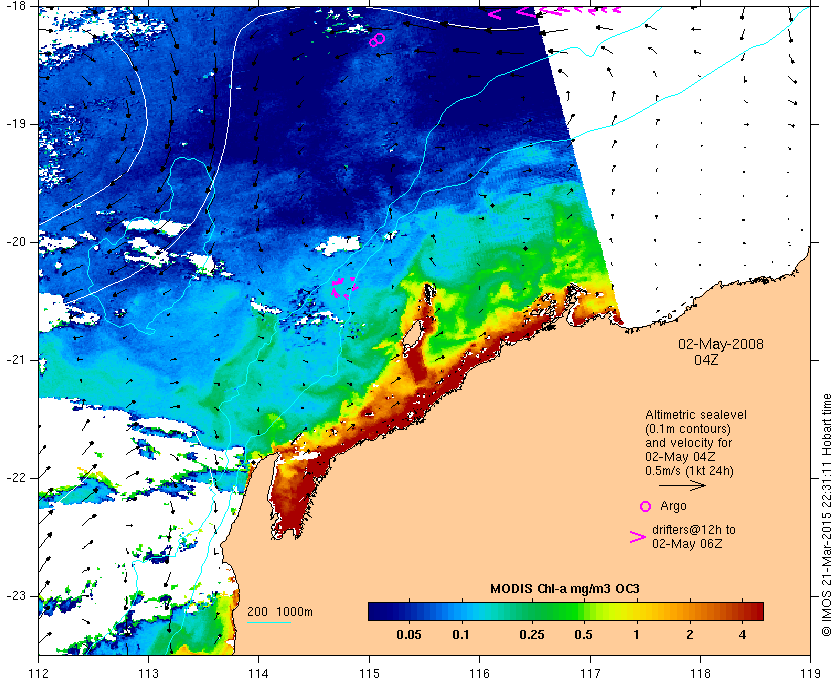Click the colorbar tick label '1'

click(636, 635)
